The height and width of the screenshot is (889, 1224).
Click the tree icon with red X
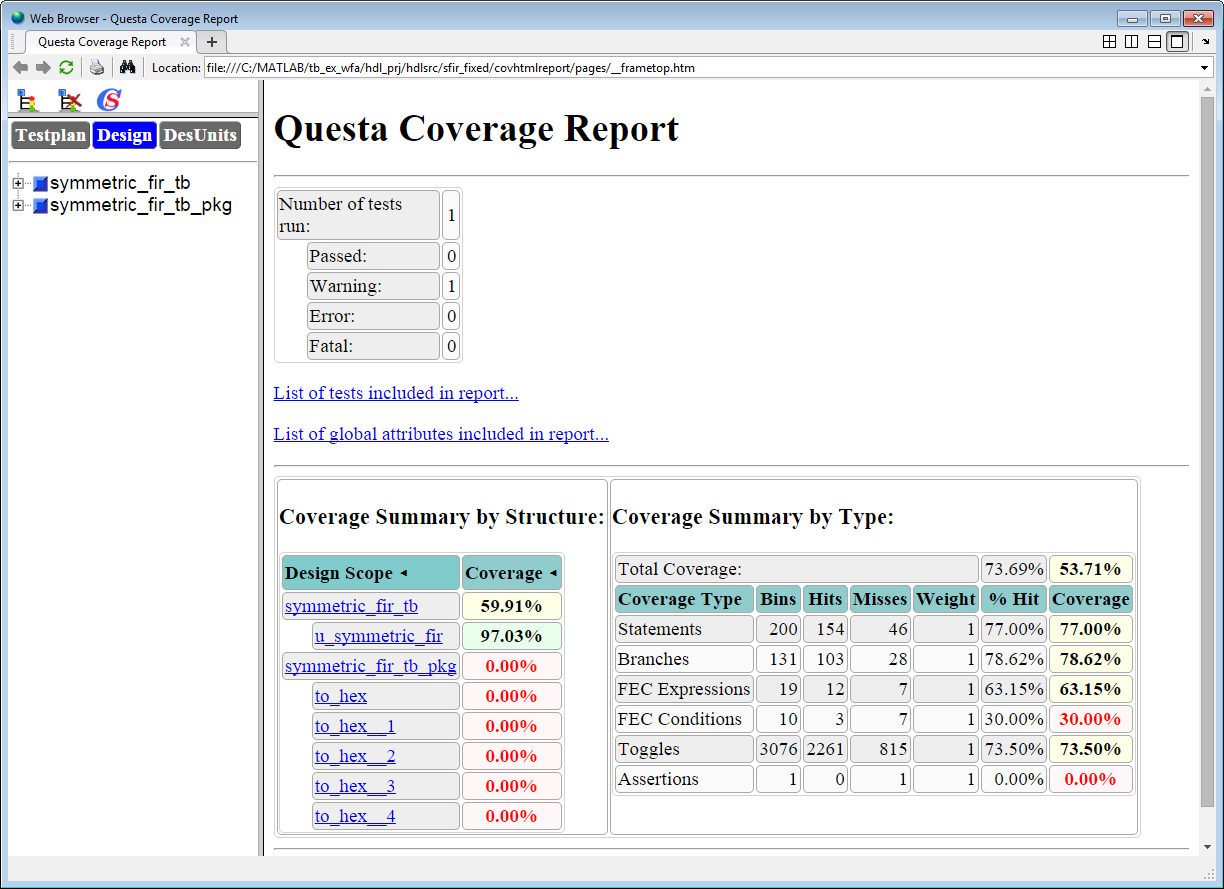click(x=69, y=100)
